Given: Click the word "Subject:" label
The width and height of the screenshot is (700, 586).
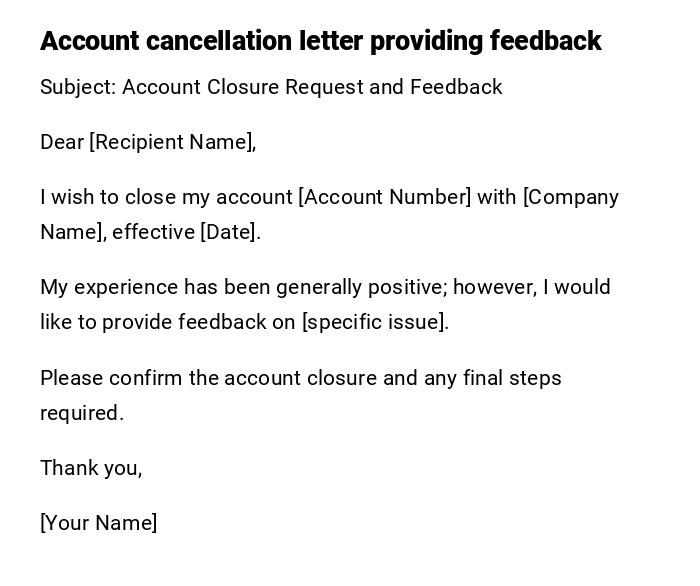Looking at the screenshot, I should point(78,87).
